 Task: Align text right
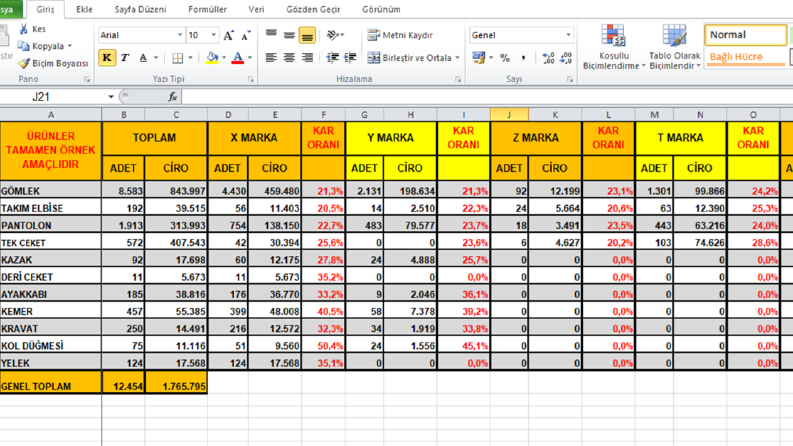click(x=307, y=58)
